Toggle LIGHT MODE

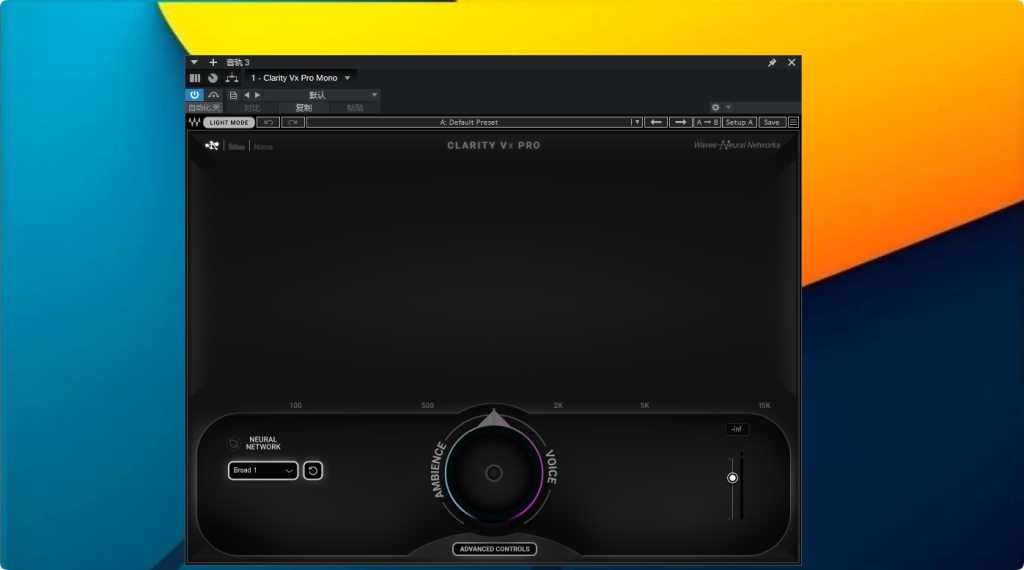[x=229, y=122]
